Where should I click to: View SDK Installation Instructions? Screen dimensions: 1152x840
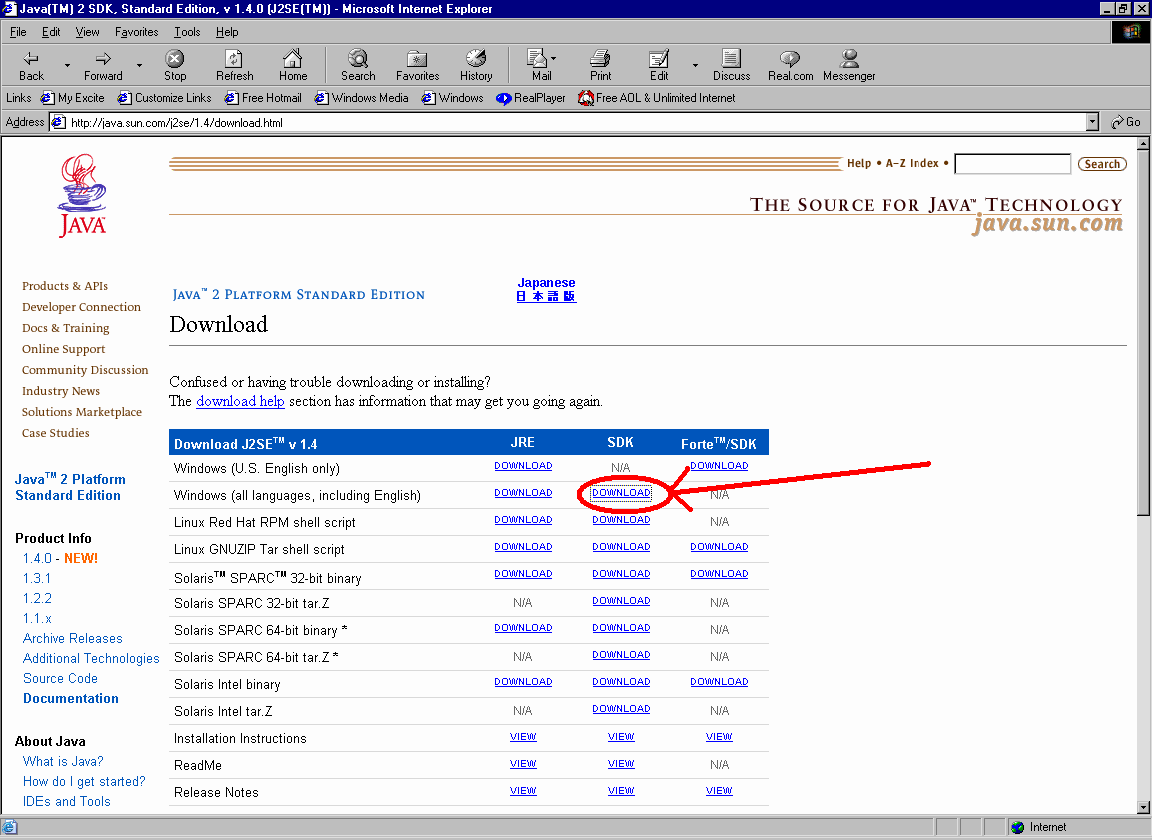[621, 736]
